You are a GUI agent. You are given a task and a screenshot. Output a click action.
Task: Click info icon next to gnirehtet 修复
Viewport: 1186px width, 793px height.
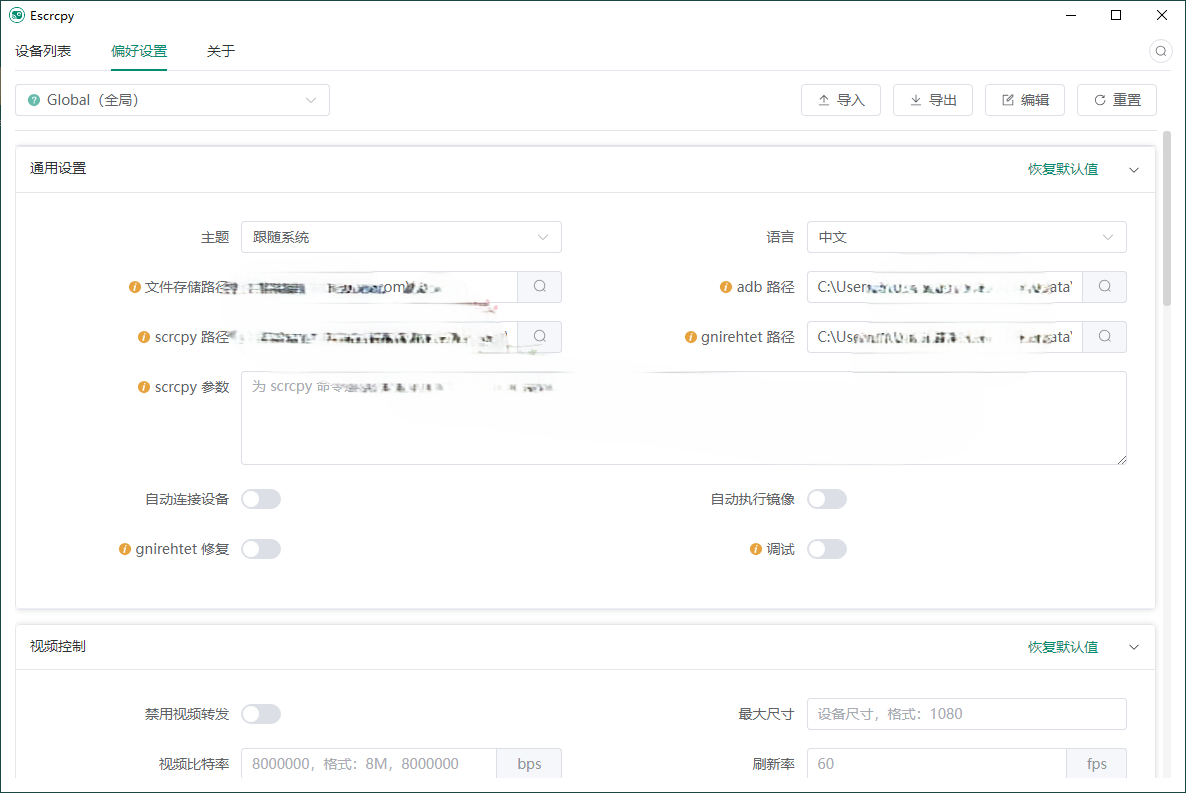(x=125, y=549)
